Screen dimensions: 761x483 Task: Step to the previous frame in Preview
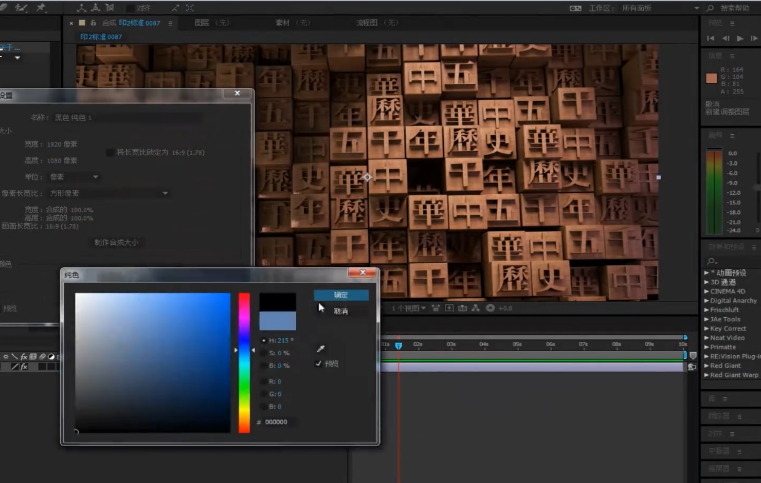click(725, 38)
